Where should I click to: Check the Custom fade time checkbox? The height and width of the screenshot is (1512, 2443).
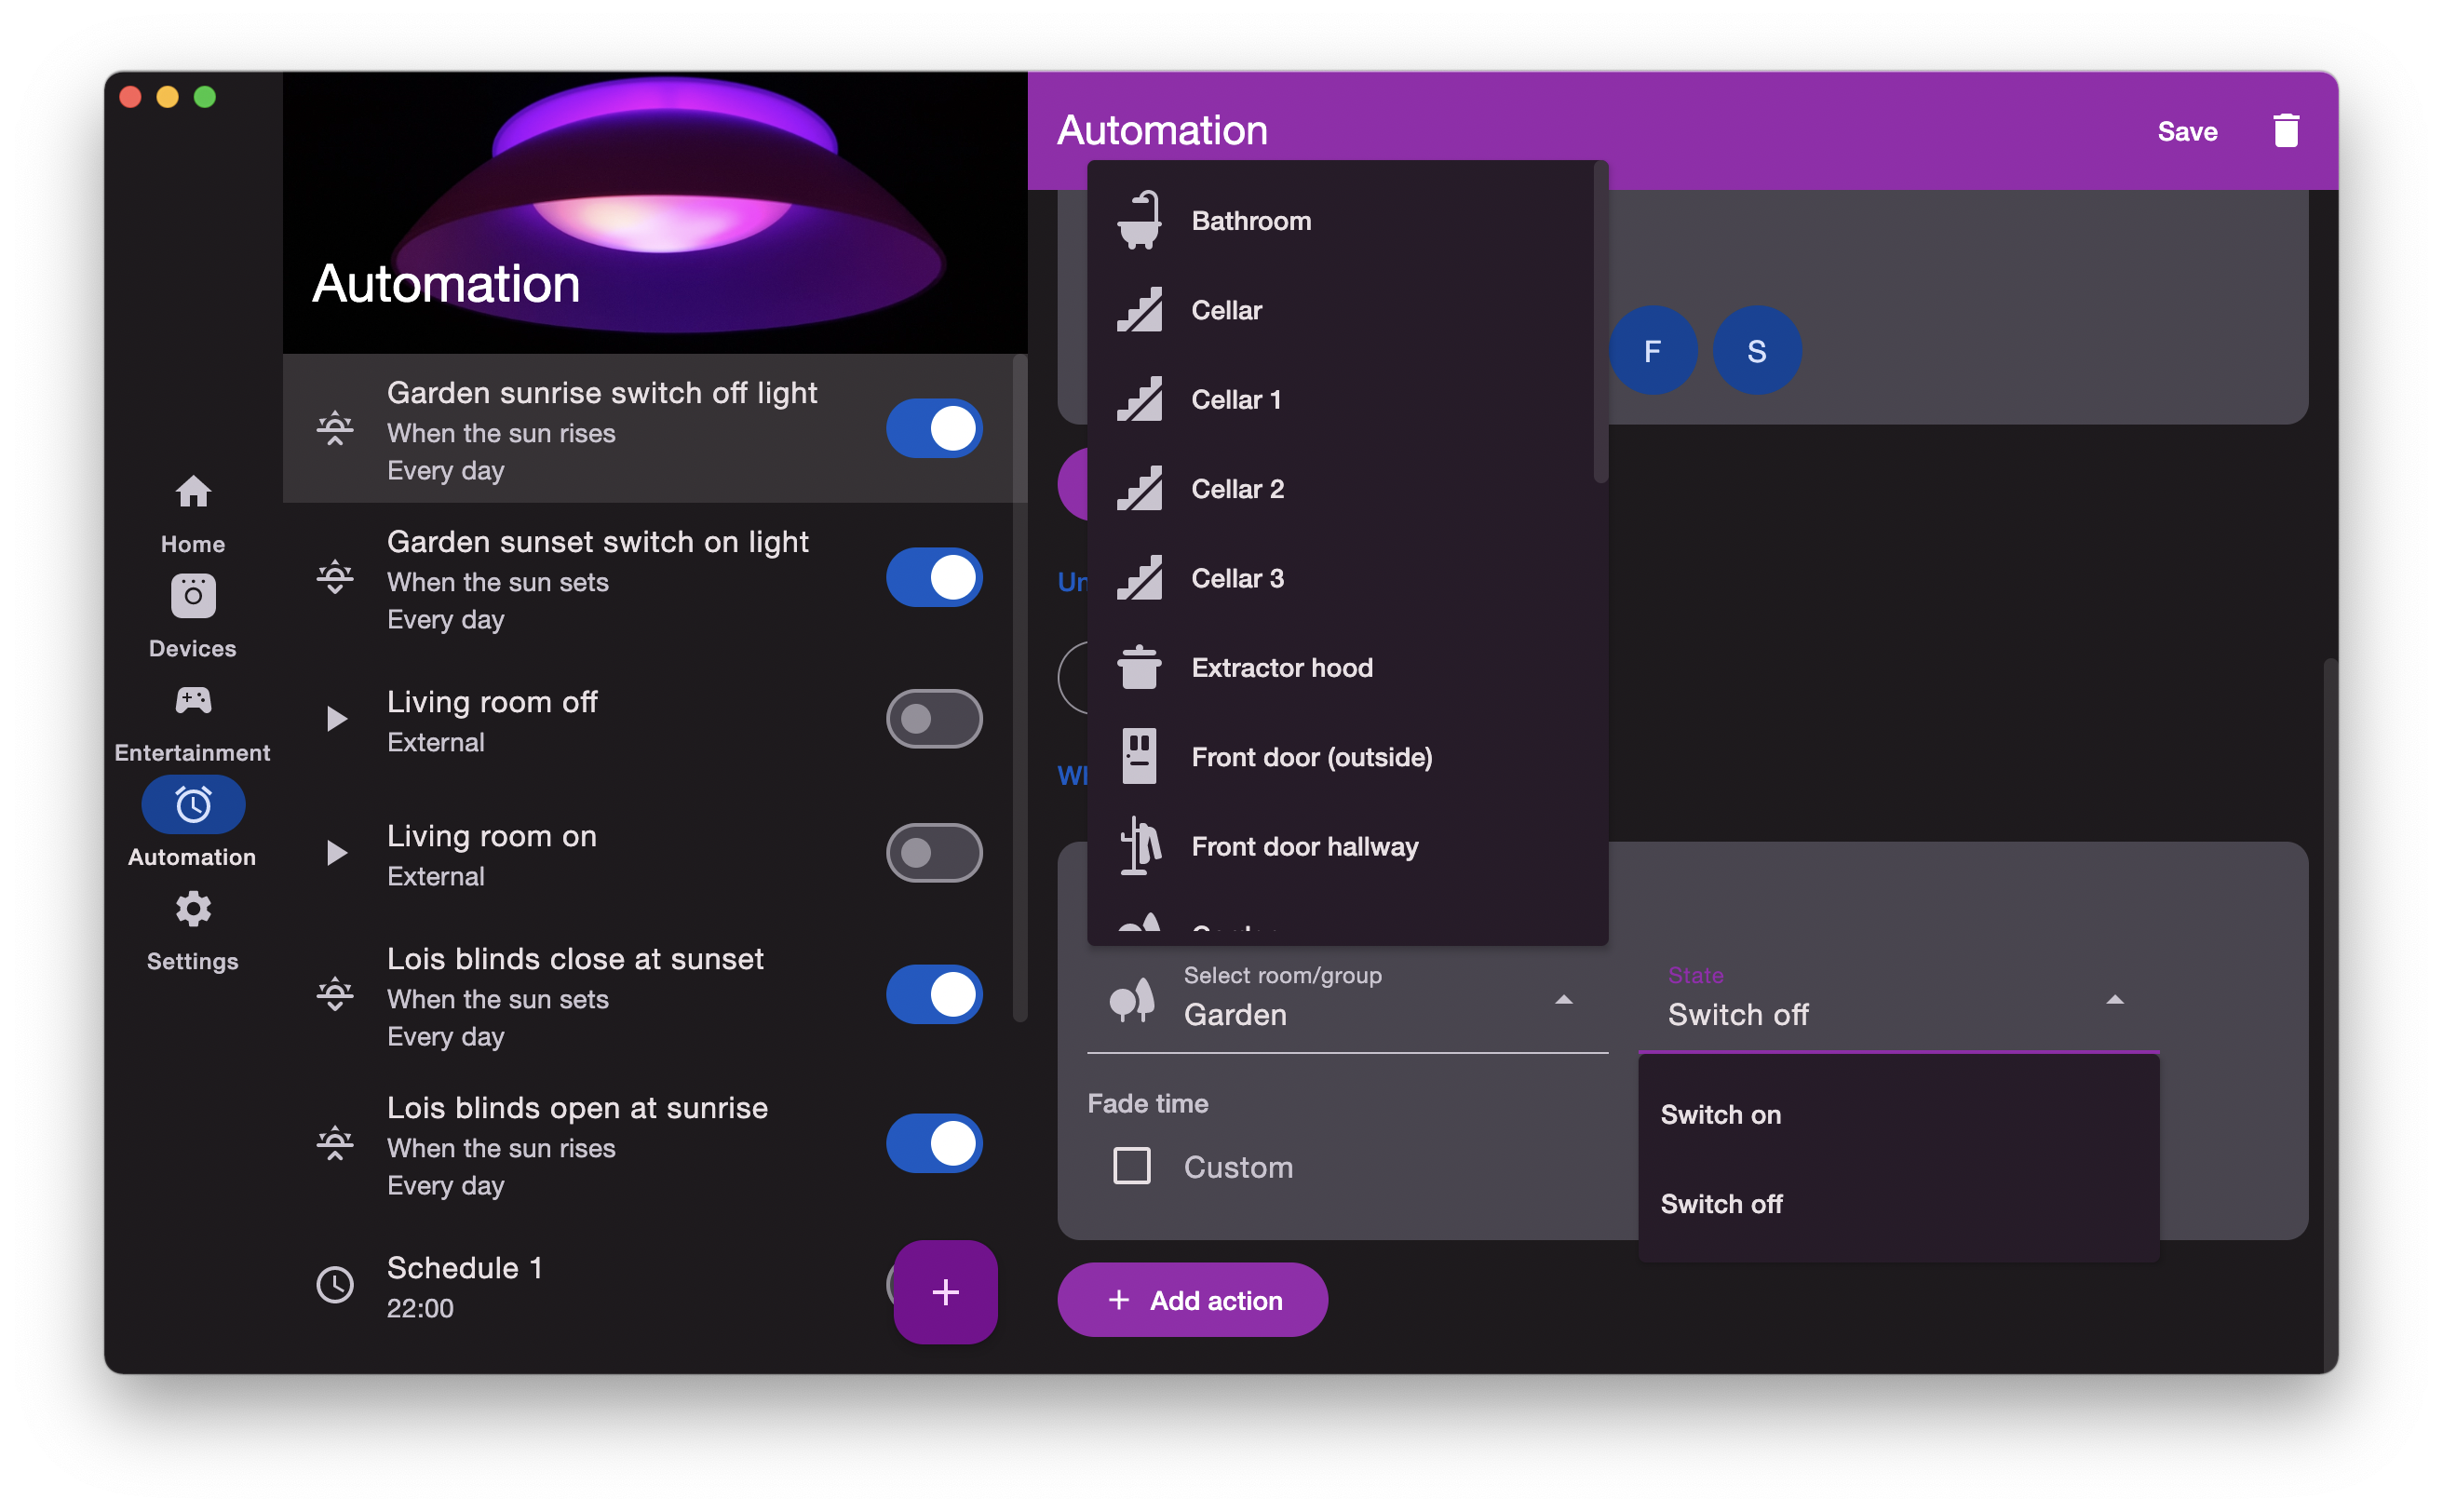click(1130, 1166)
